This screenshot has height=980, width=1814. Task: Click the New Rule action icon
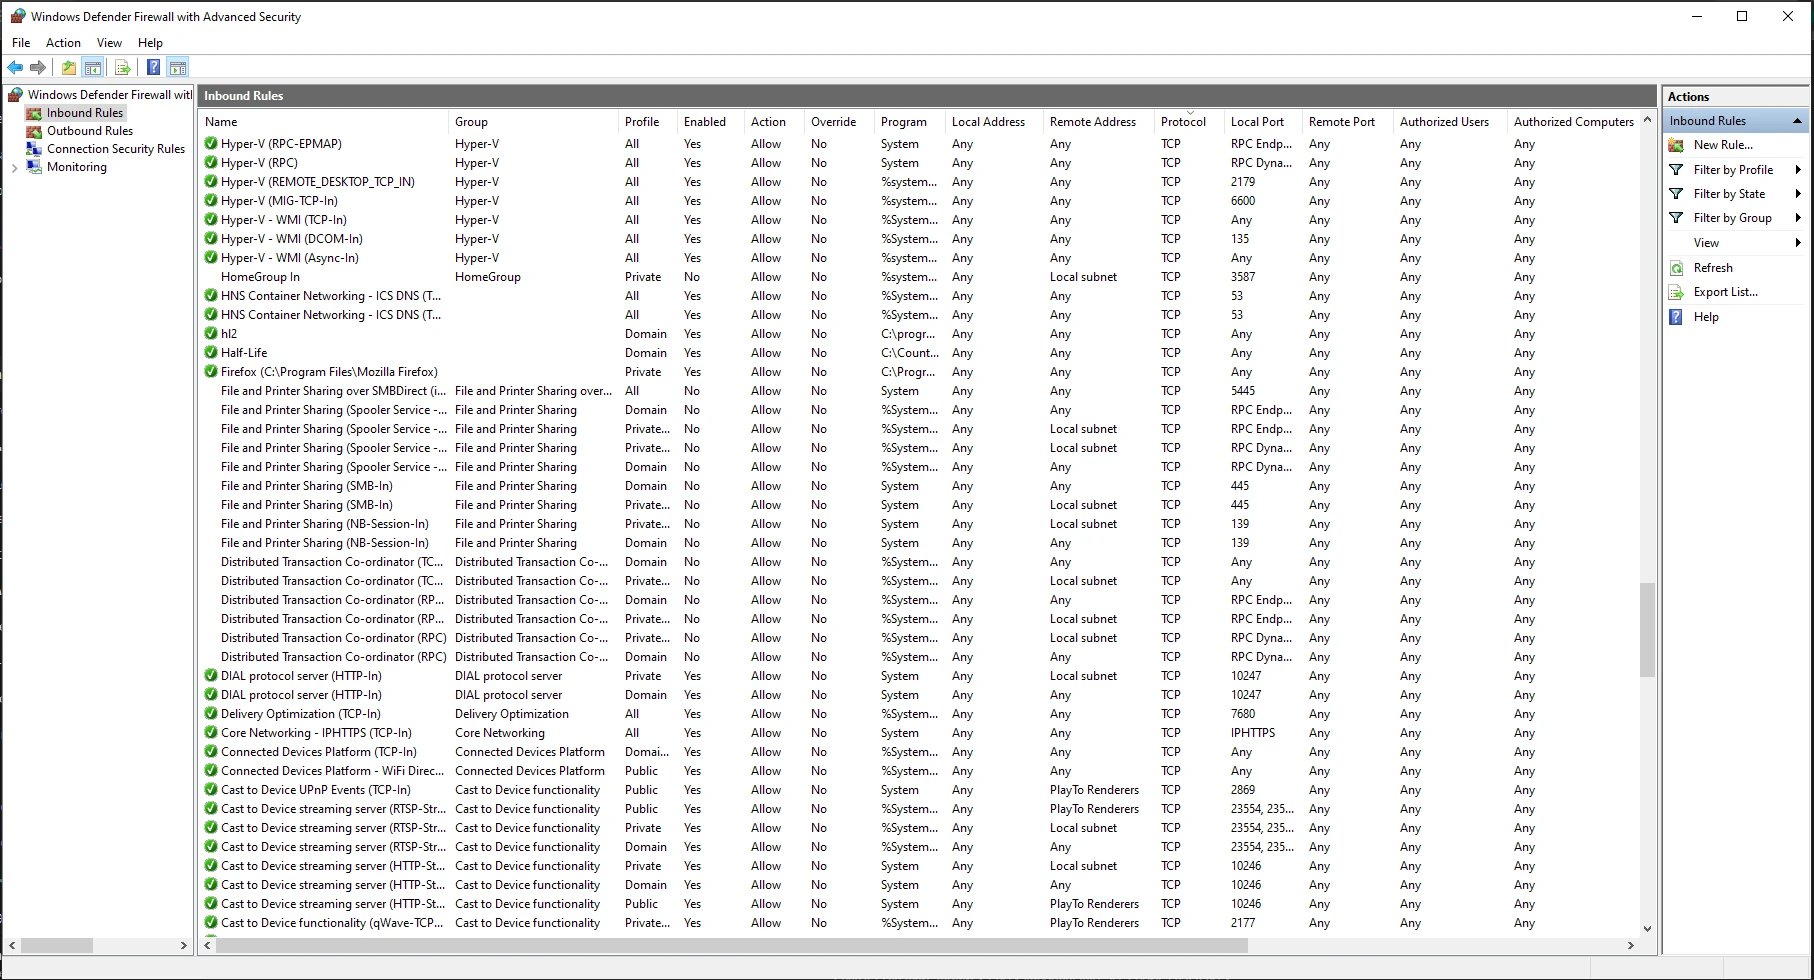1677,145
